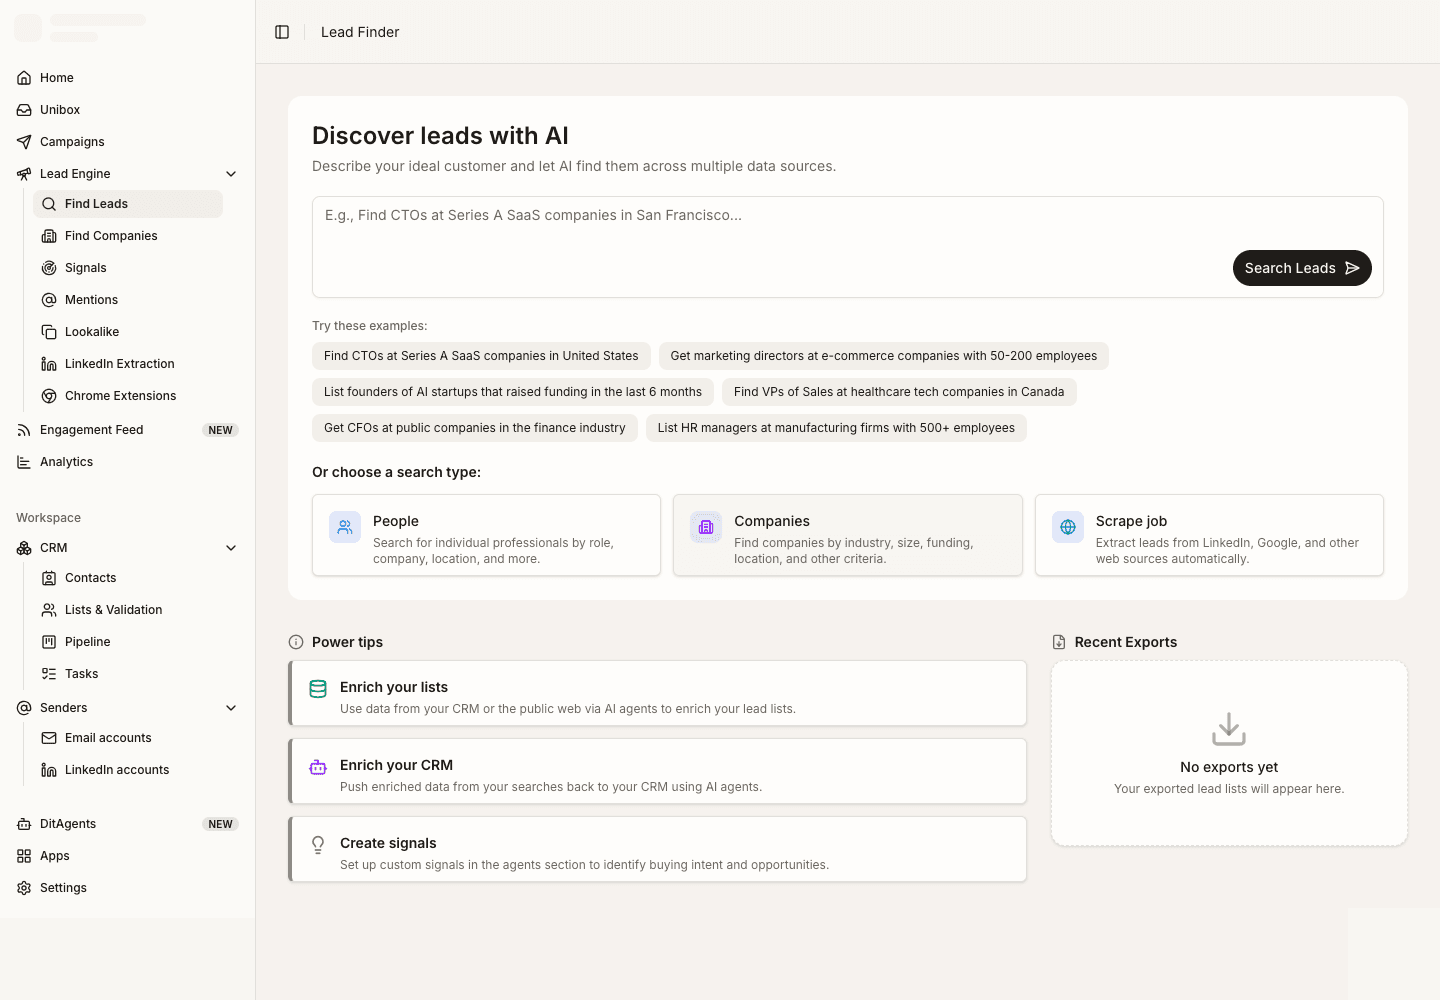Click the Lead Engine telescope icon

24,174
